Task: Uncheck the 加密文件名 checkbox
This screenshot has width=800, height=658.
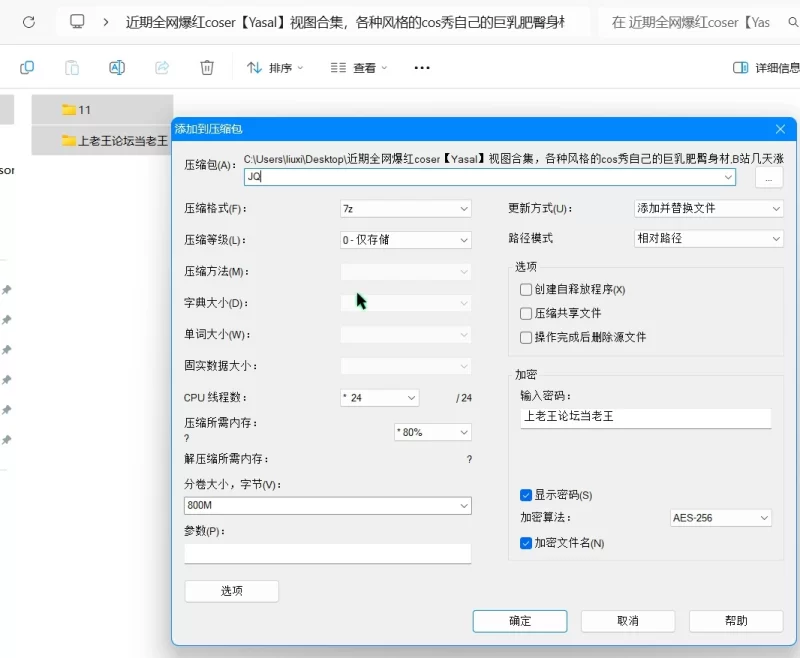Action: click(526, 543)
